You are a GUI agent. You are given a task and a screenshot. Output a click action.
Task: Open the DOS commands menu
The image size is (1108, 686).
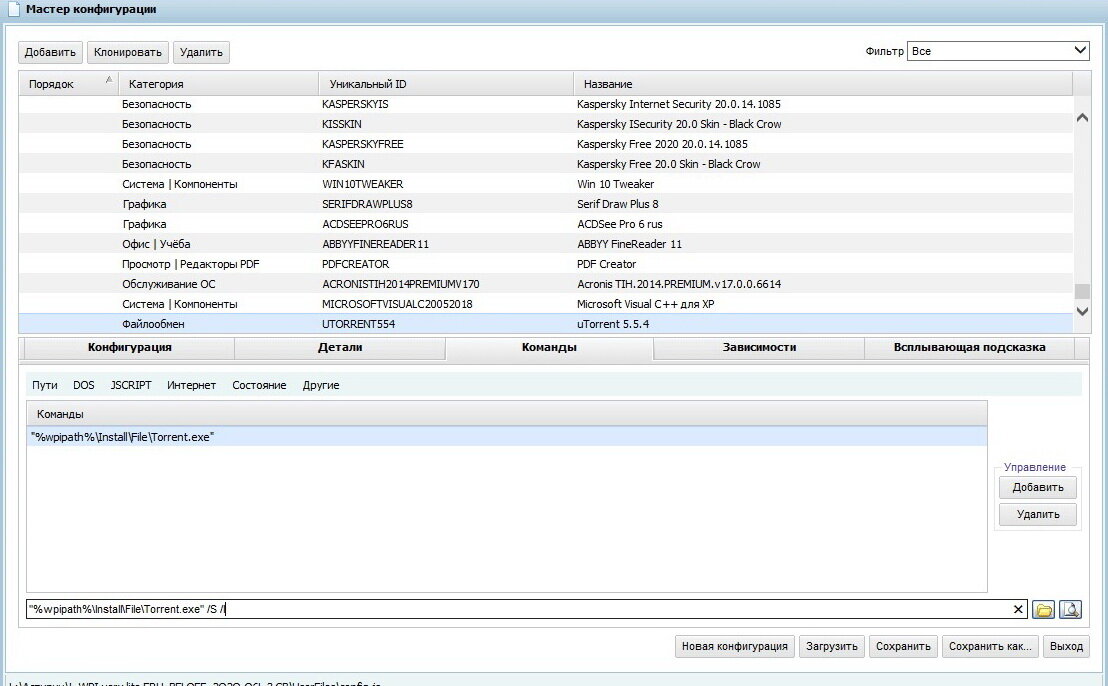(83, 385)
